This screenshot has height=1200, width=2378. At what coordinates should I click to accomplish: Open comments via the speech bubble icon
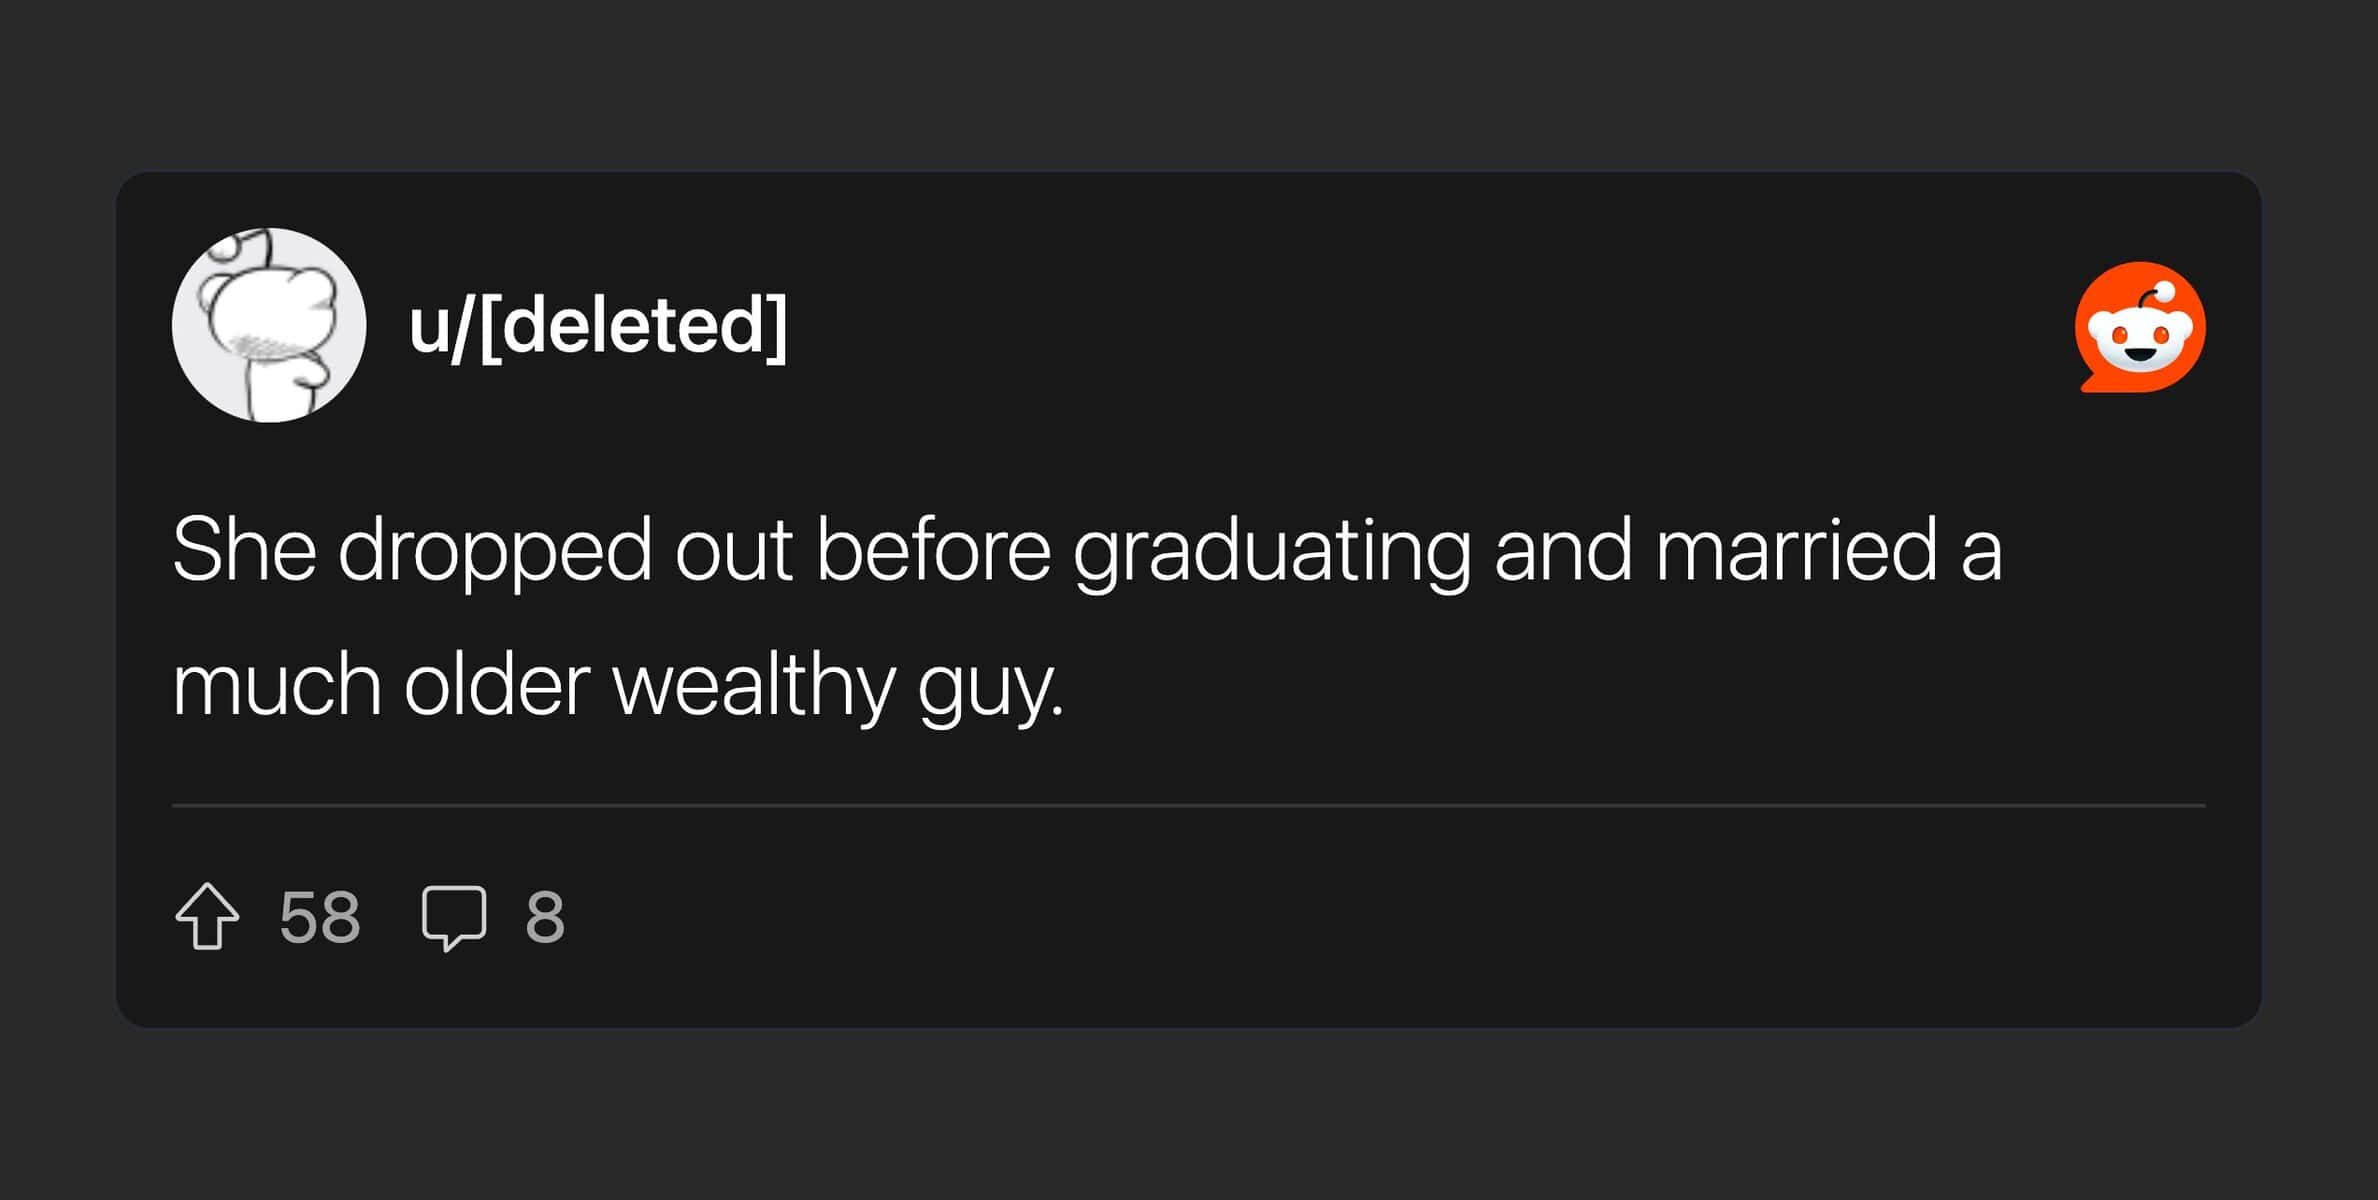(454, 916)
